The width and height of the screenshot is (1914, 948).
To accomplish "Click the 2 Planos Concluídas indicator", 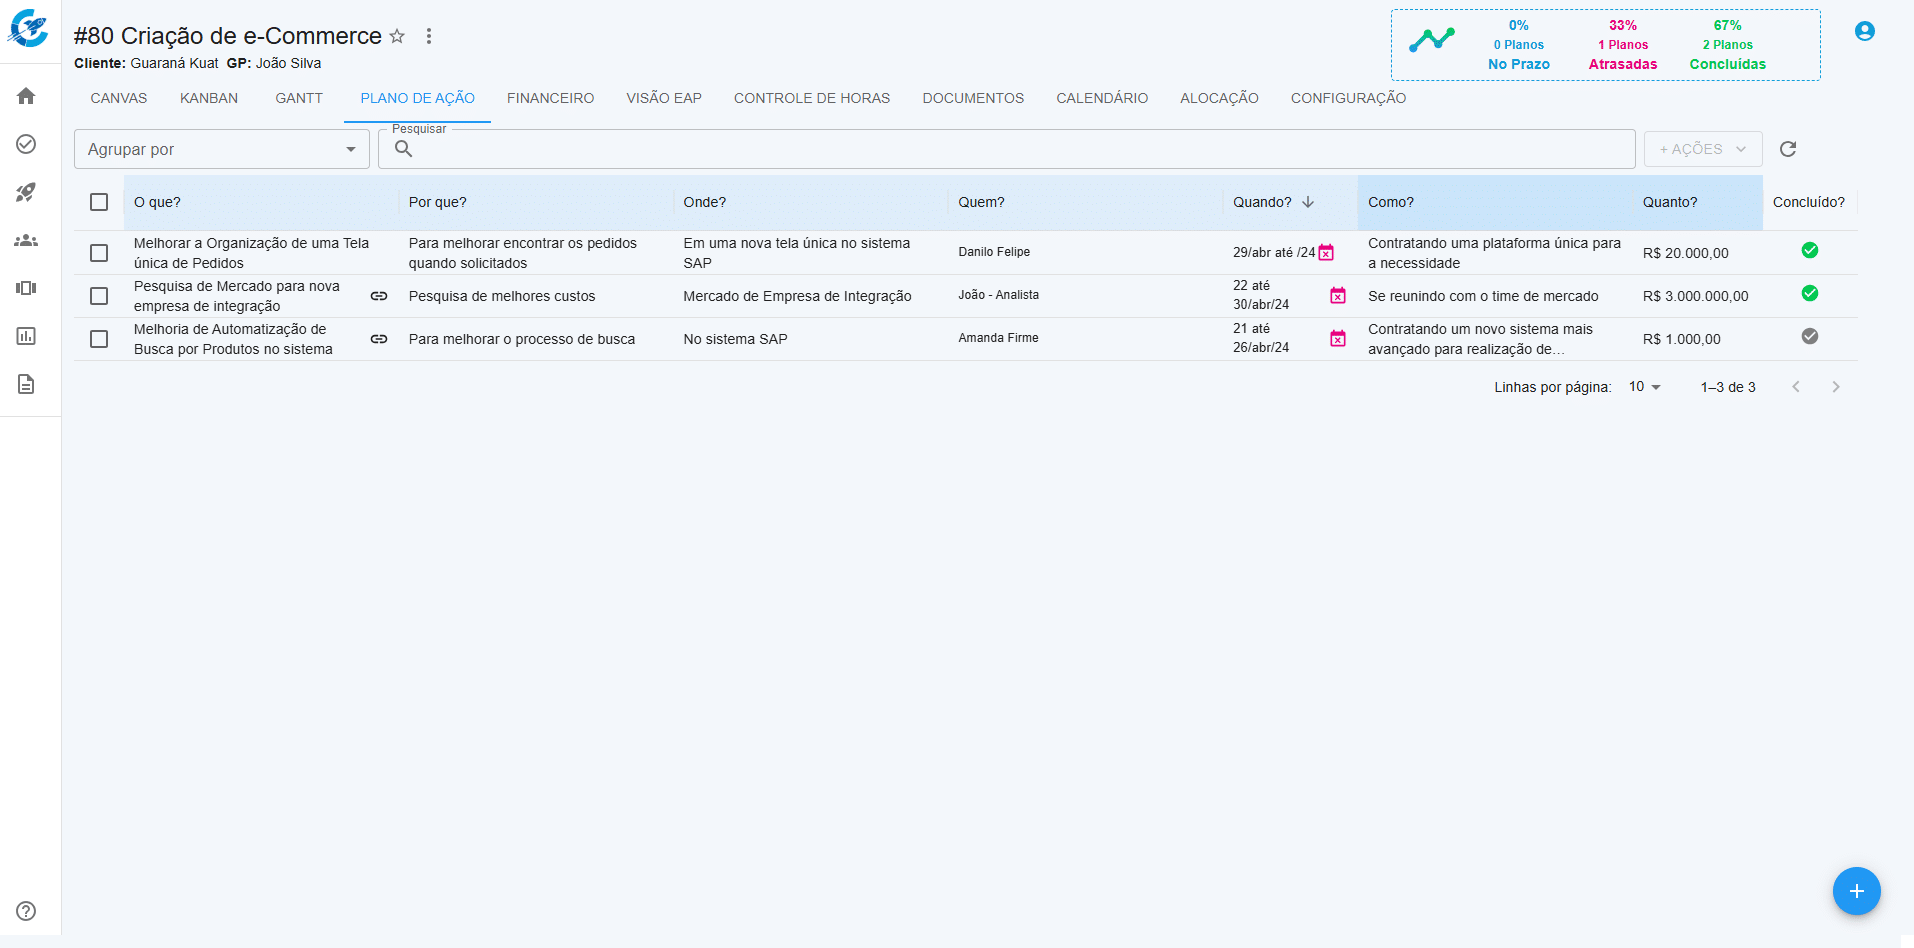I will coord(1728,45).
